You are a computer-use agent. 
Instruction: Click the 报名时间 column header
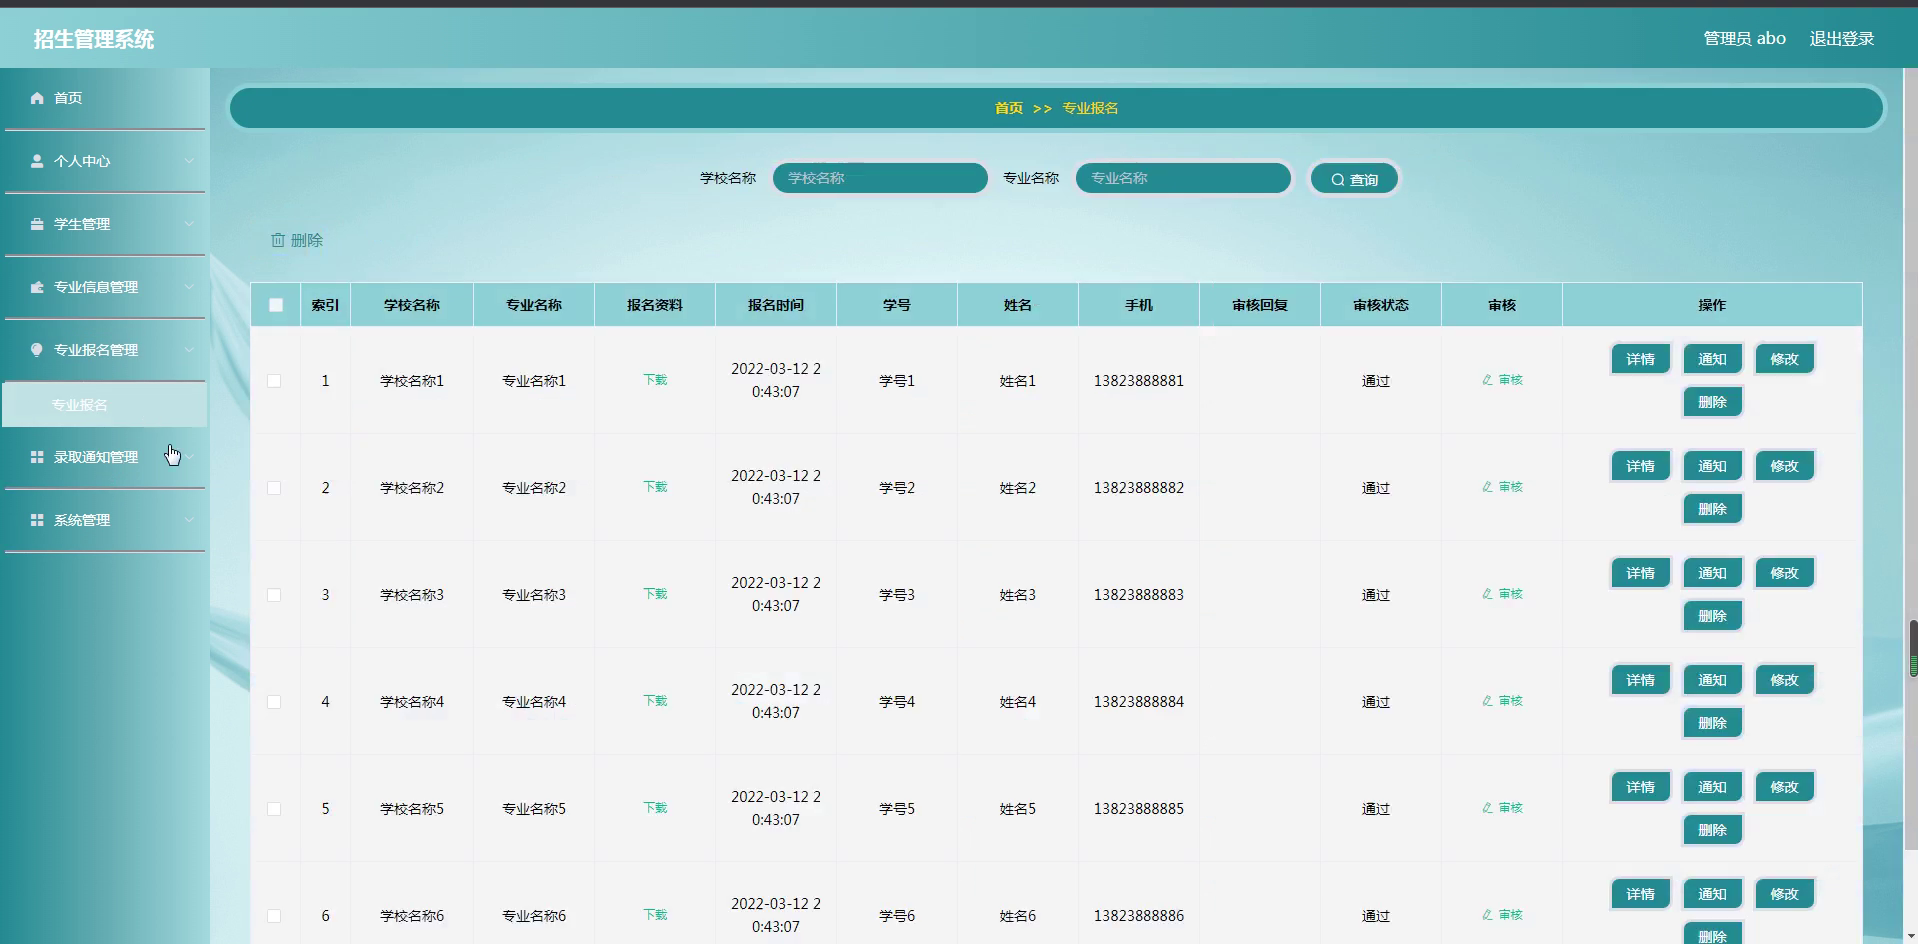coord(775,305)
